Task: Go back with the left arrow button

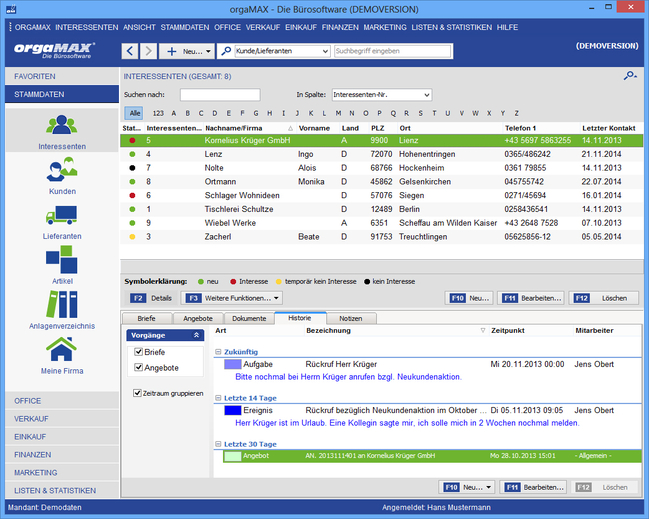Action: [x=130, y=51]
